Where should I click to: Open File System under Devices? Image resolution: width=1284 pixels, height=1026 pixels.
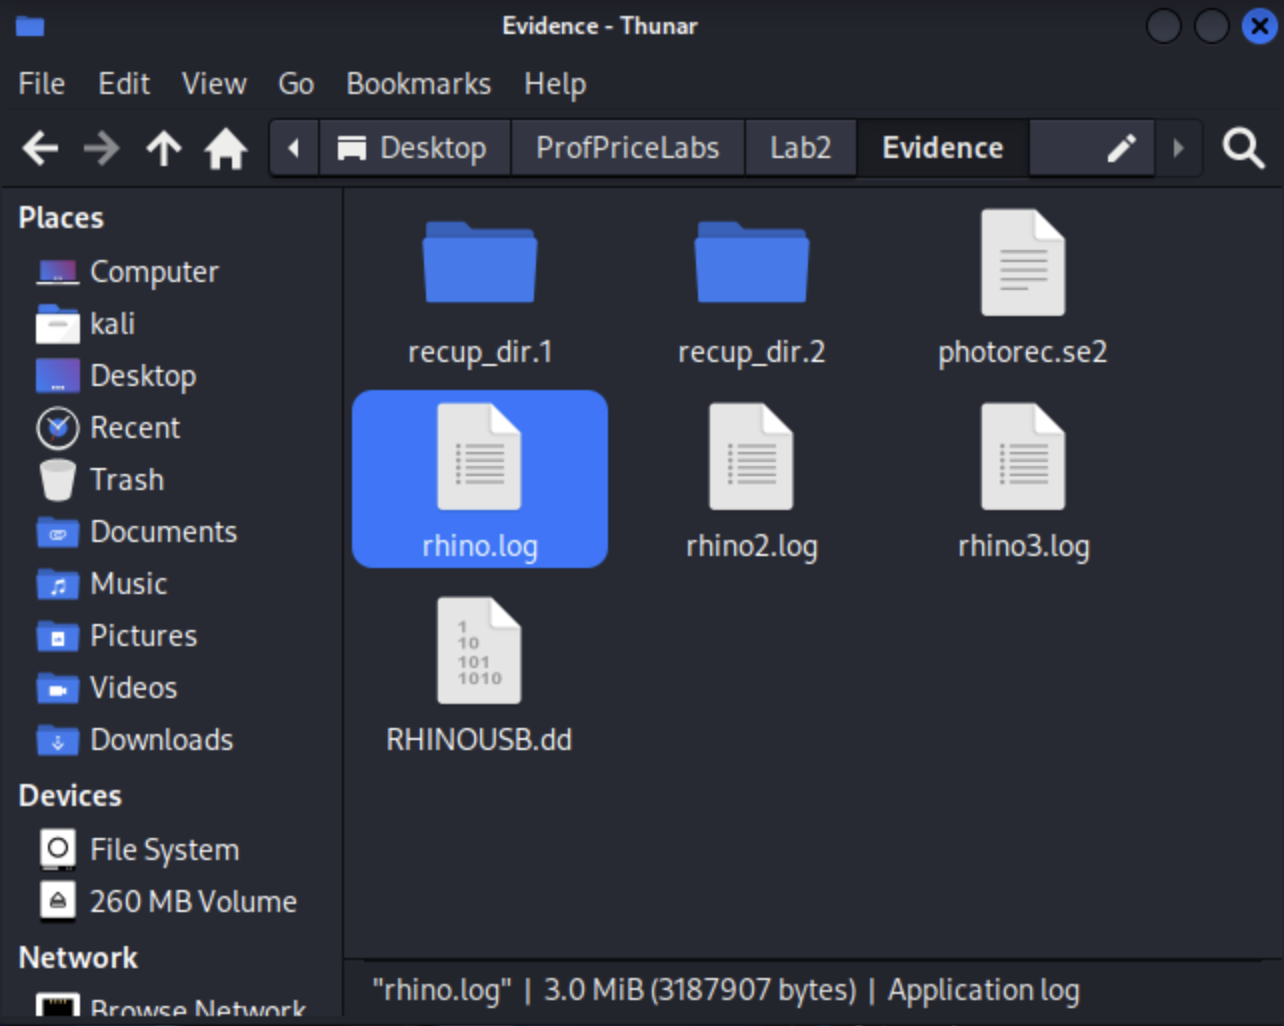(x=164, y=850)
